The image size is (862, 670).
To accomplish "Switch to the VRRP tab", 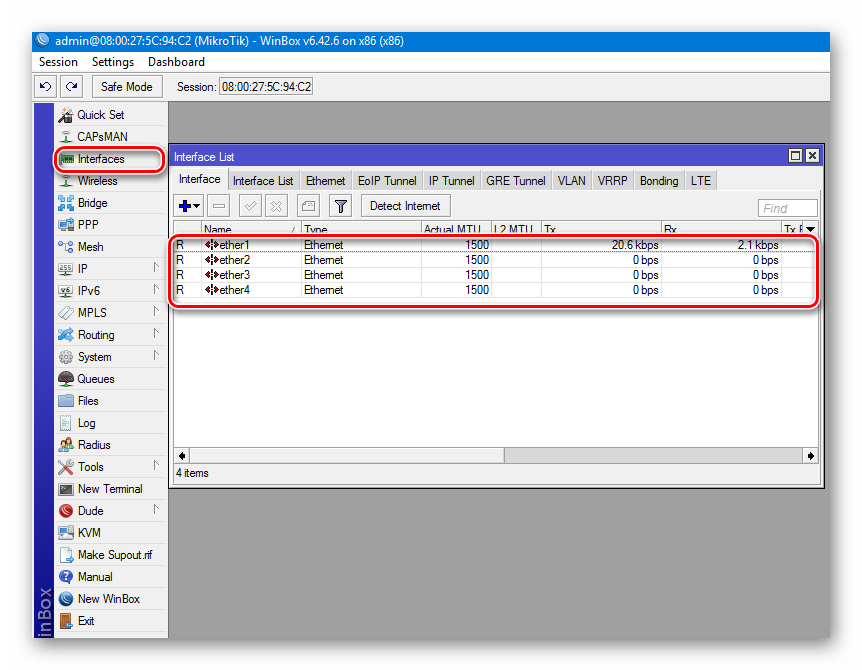I will click(612, 181).
